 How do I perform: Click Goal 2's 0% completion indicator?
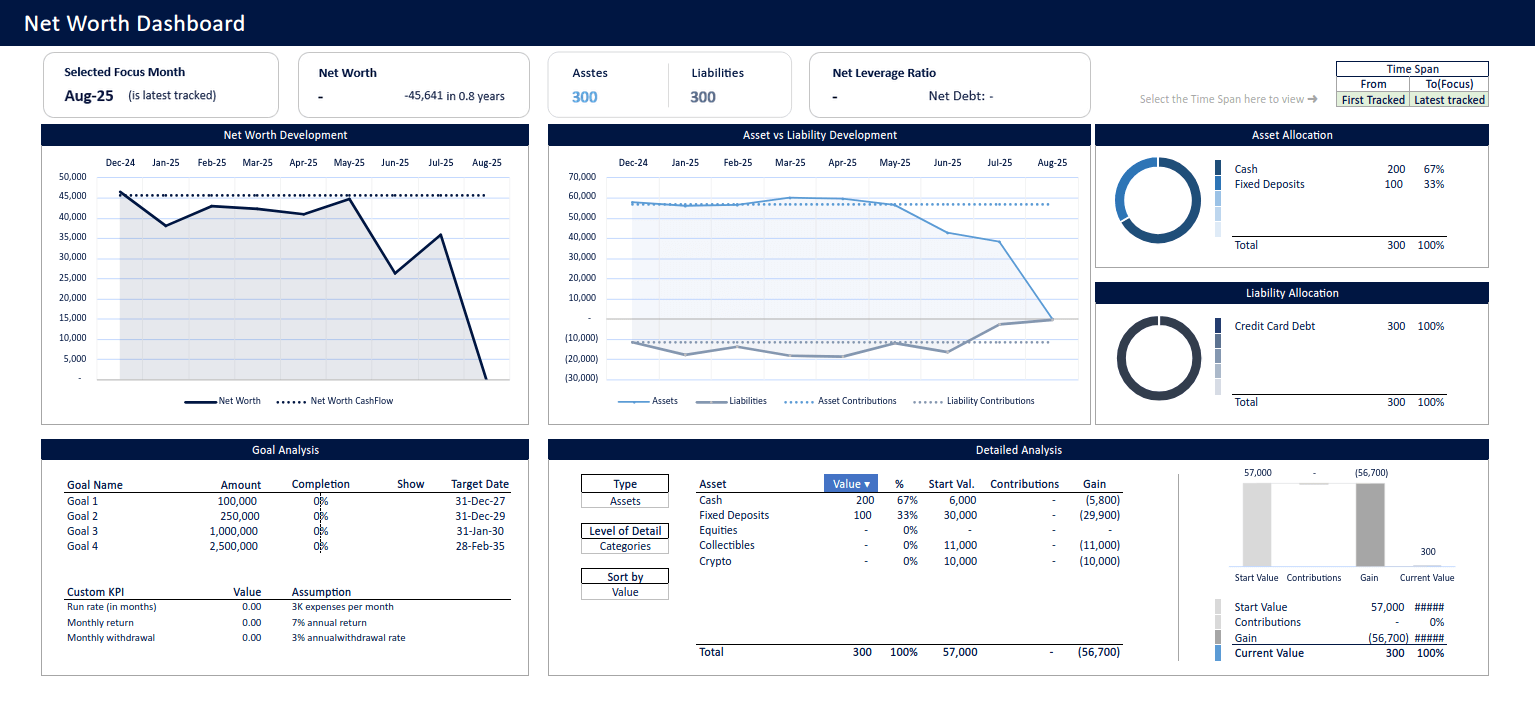(x=318, y=516)
